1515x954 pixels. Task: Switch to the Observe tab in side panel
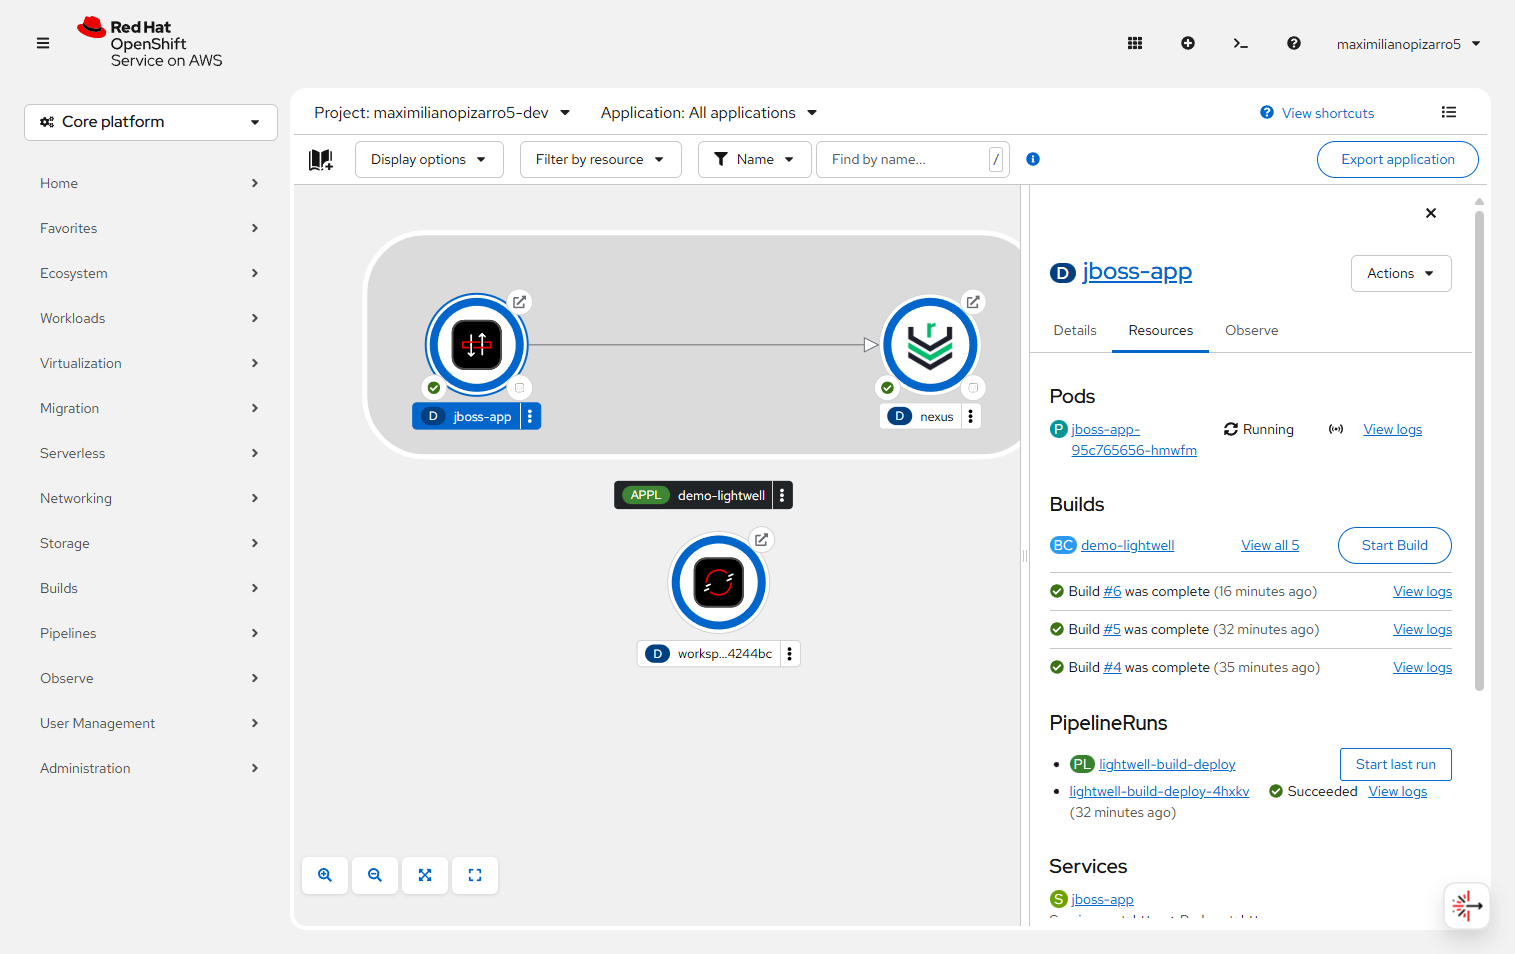tap(1251, 330)
